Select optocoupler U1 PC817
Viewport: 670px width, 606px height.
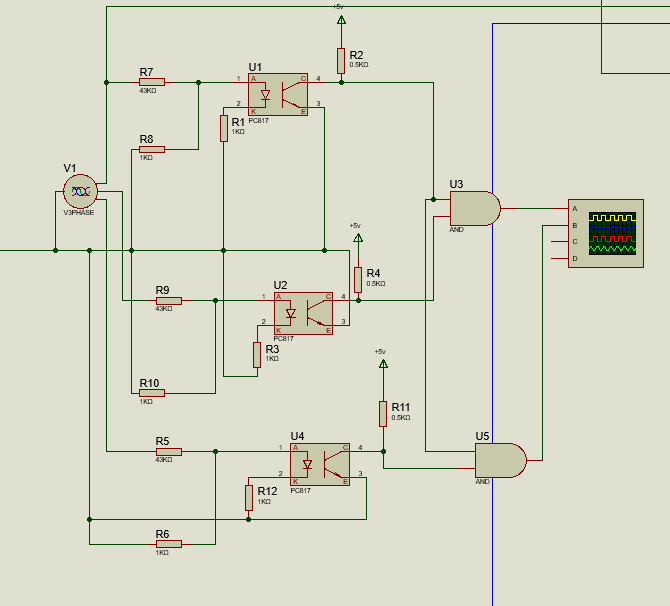(x=278, y=94)
